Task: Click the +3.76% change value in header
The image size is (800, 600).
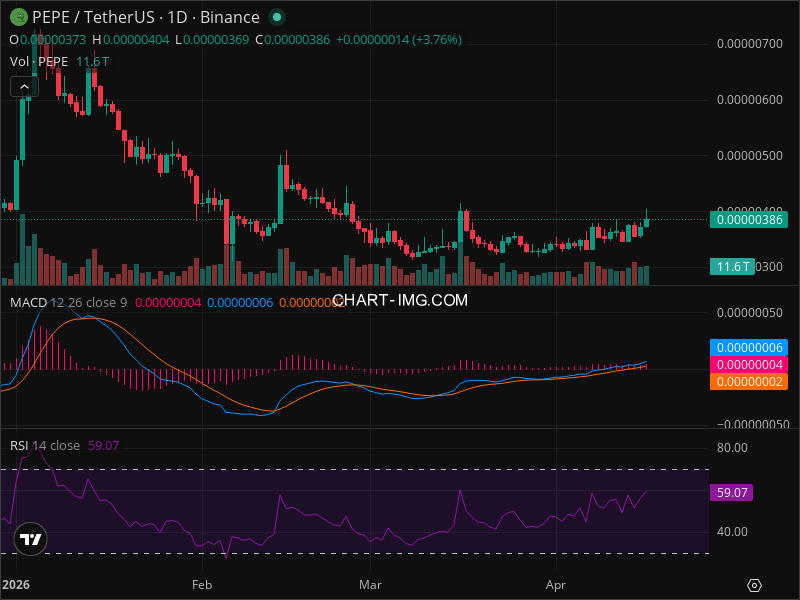Action: click(x=437, y=40)
